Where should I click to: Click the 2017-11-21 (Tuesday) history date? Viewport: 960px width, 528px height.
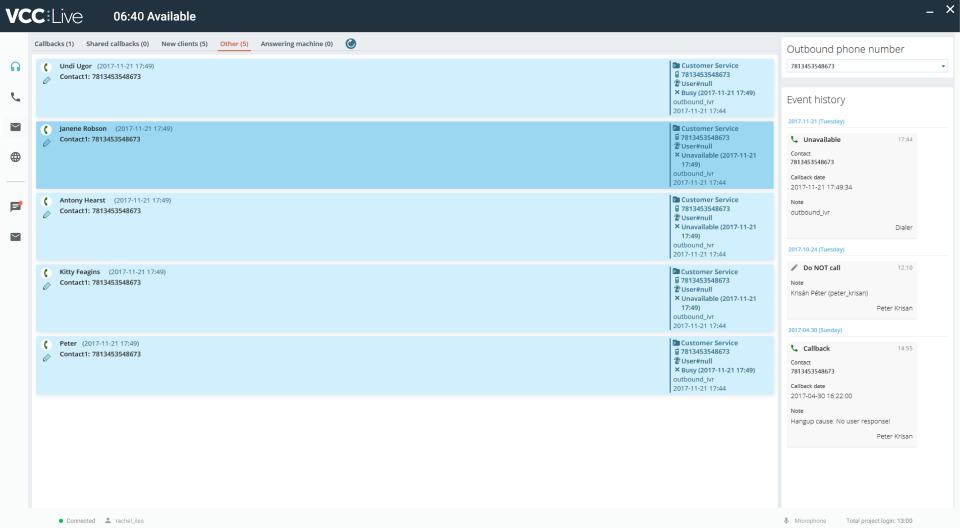[816, 121]
